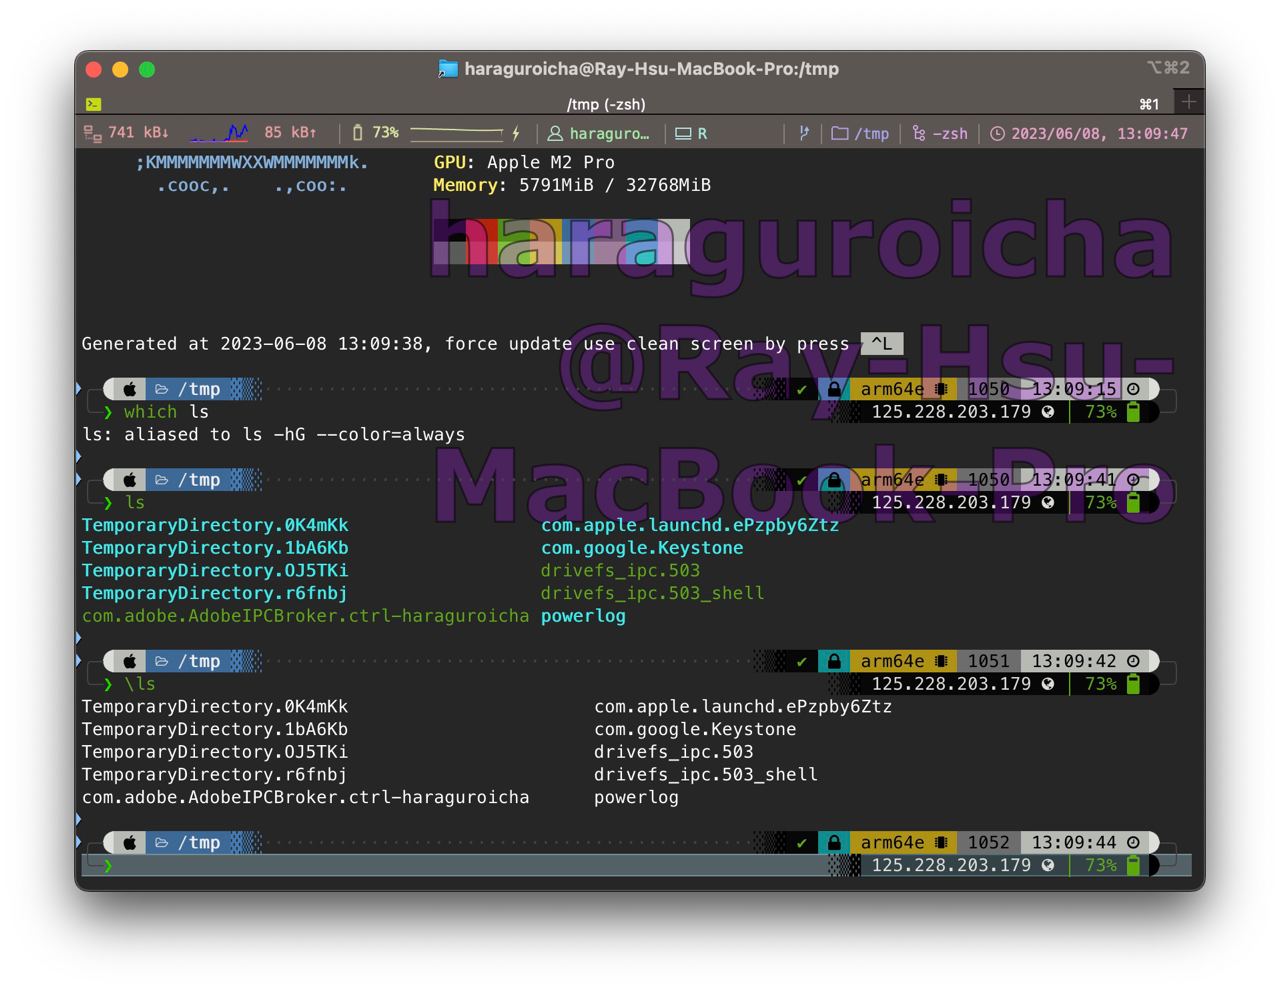Click the 2023/06/08, 13:09:47 timestamp

(x=1099, y=133)
